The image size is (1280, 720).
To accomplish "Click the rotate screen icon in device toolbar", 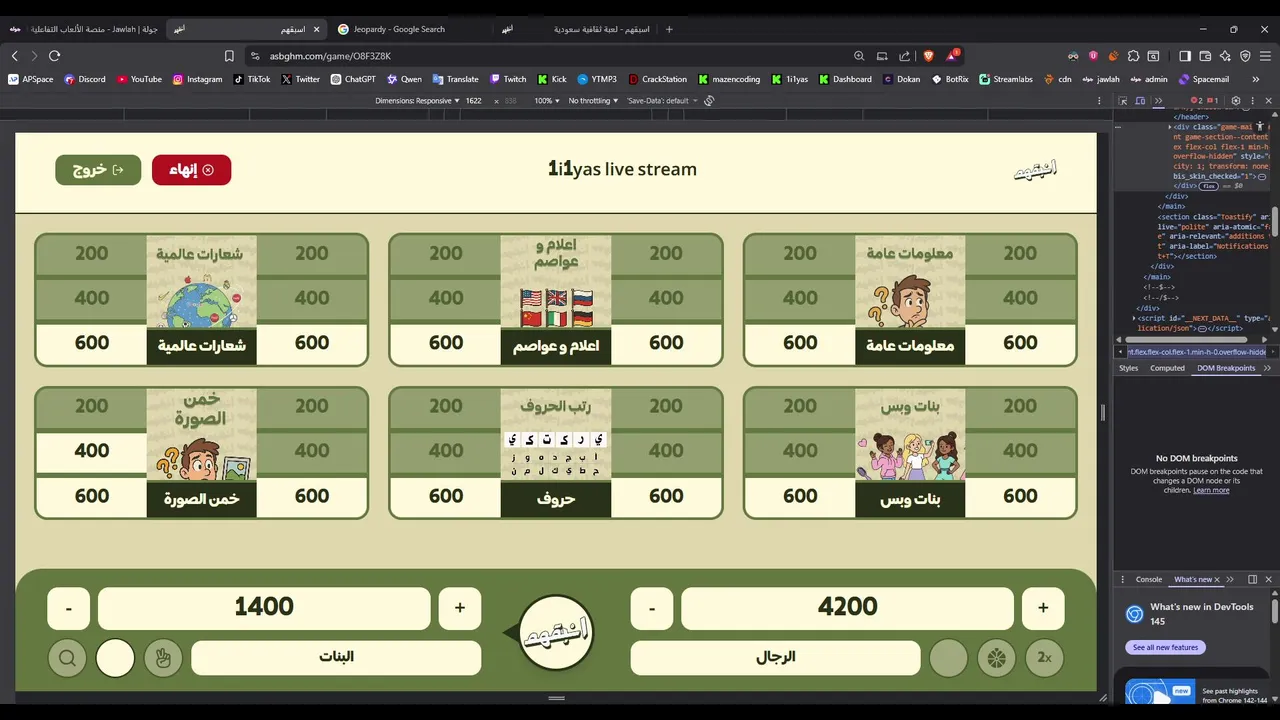I will (709, 101).
